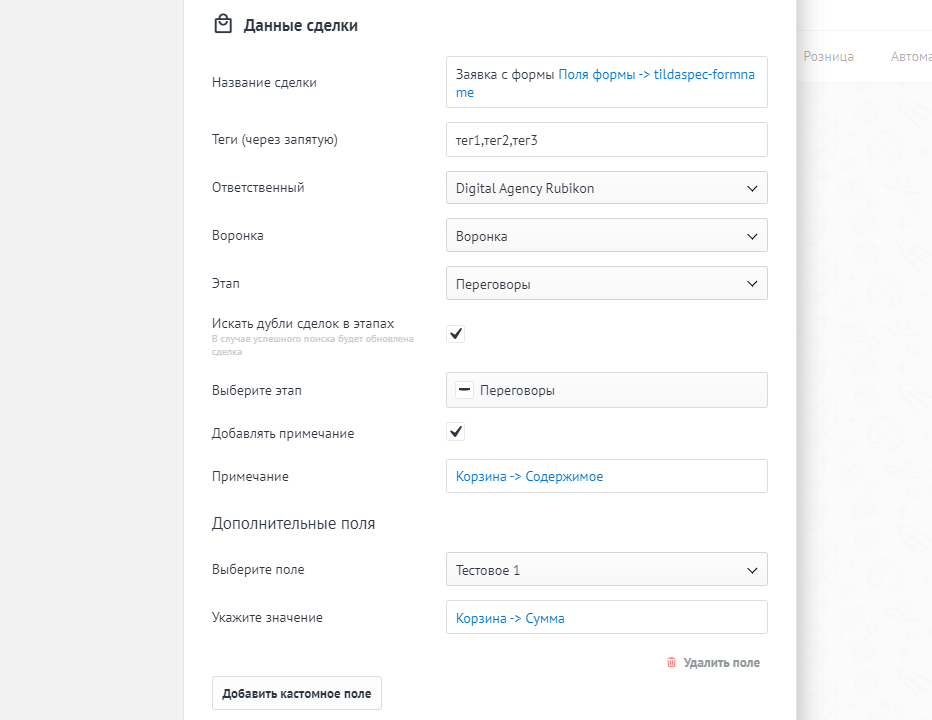The width and height of the screenshot is (932, 720).
Task: Open the Этап dropdown with Переговоры
Action: (x=606, y=284)
